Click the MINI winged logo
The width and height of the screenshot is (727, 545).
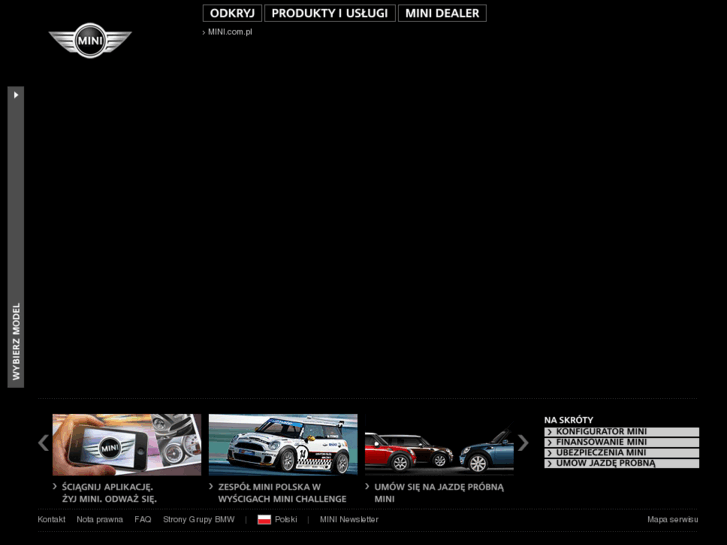point(90,40)
